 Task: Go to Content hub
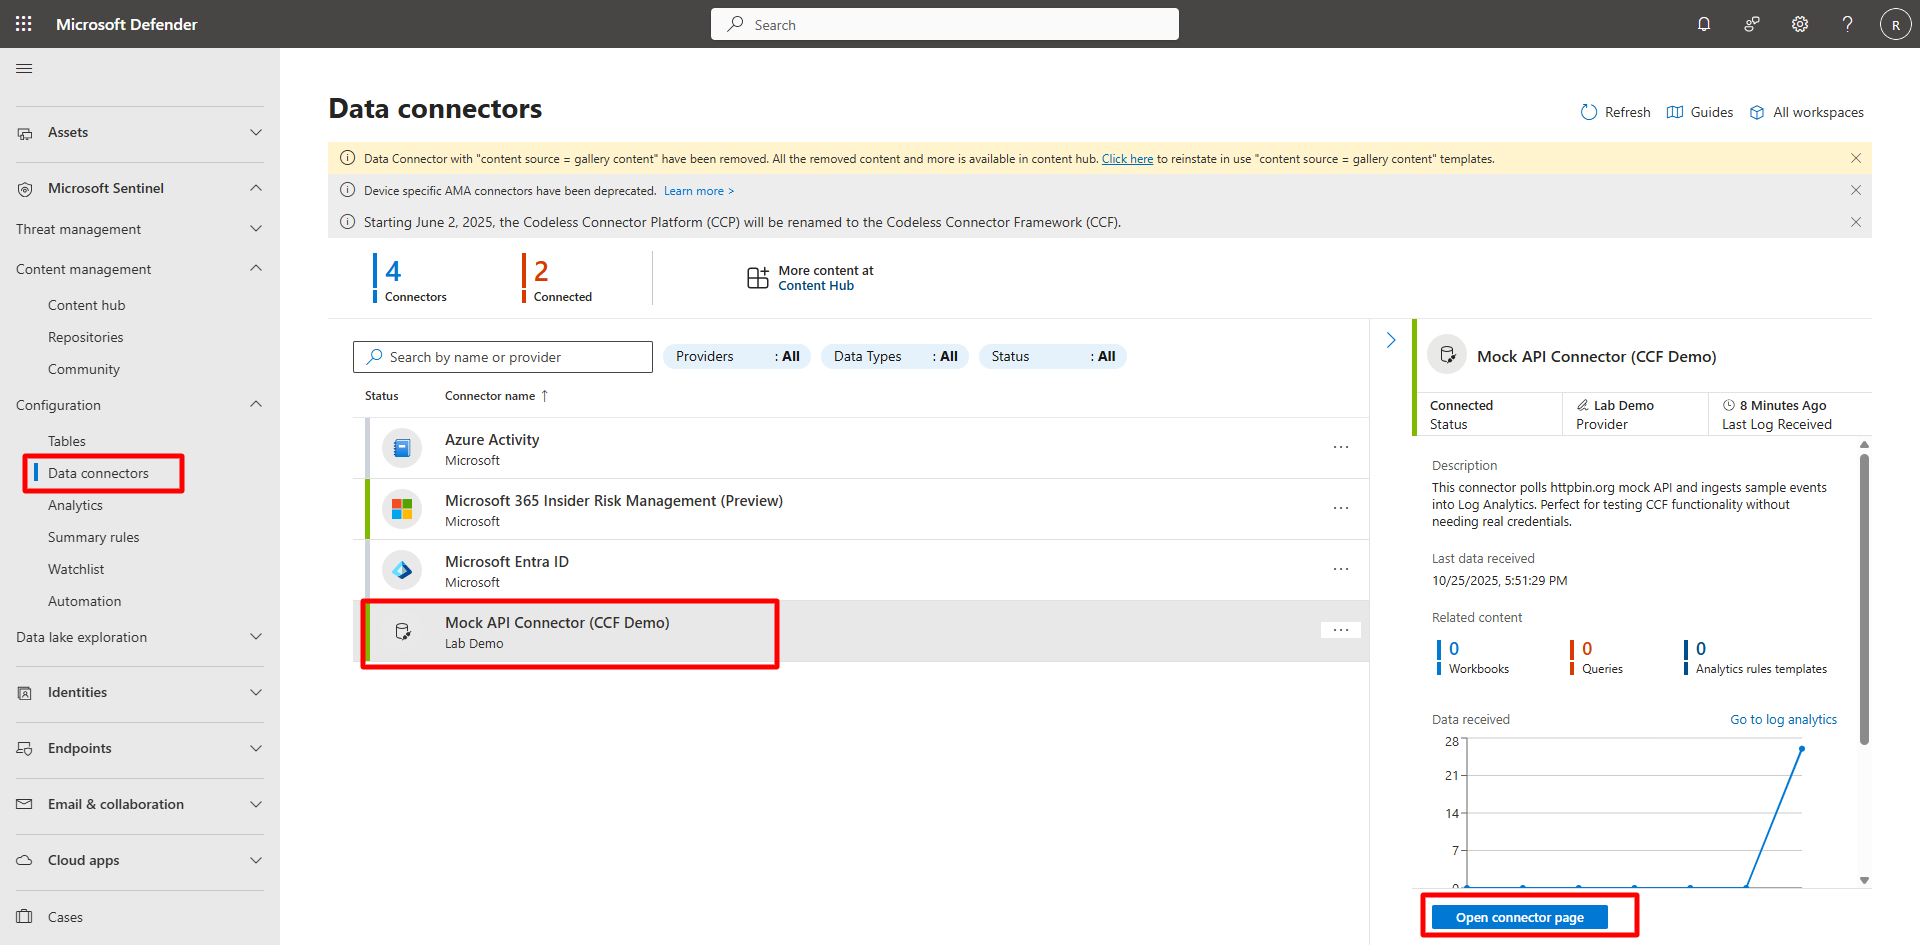pos(87,305)
